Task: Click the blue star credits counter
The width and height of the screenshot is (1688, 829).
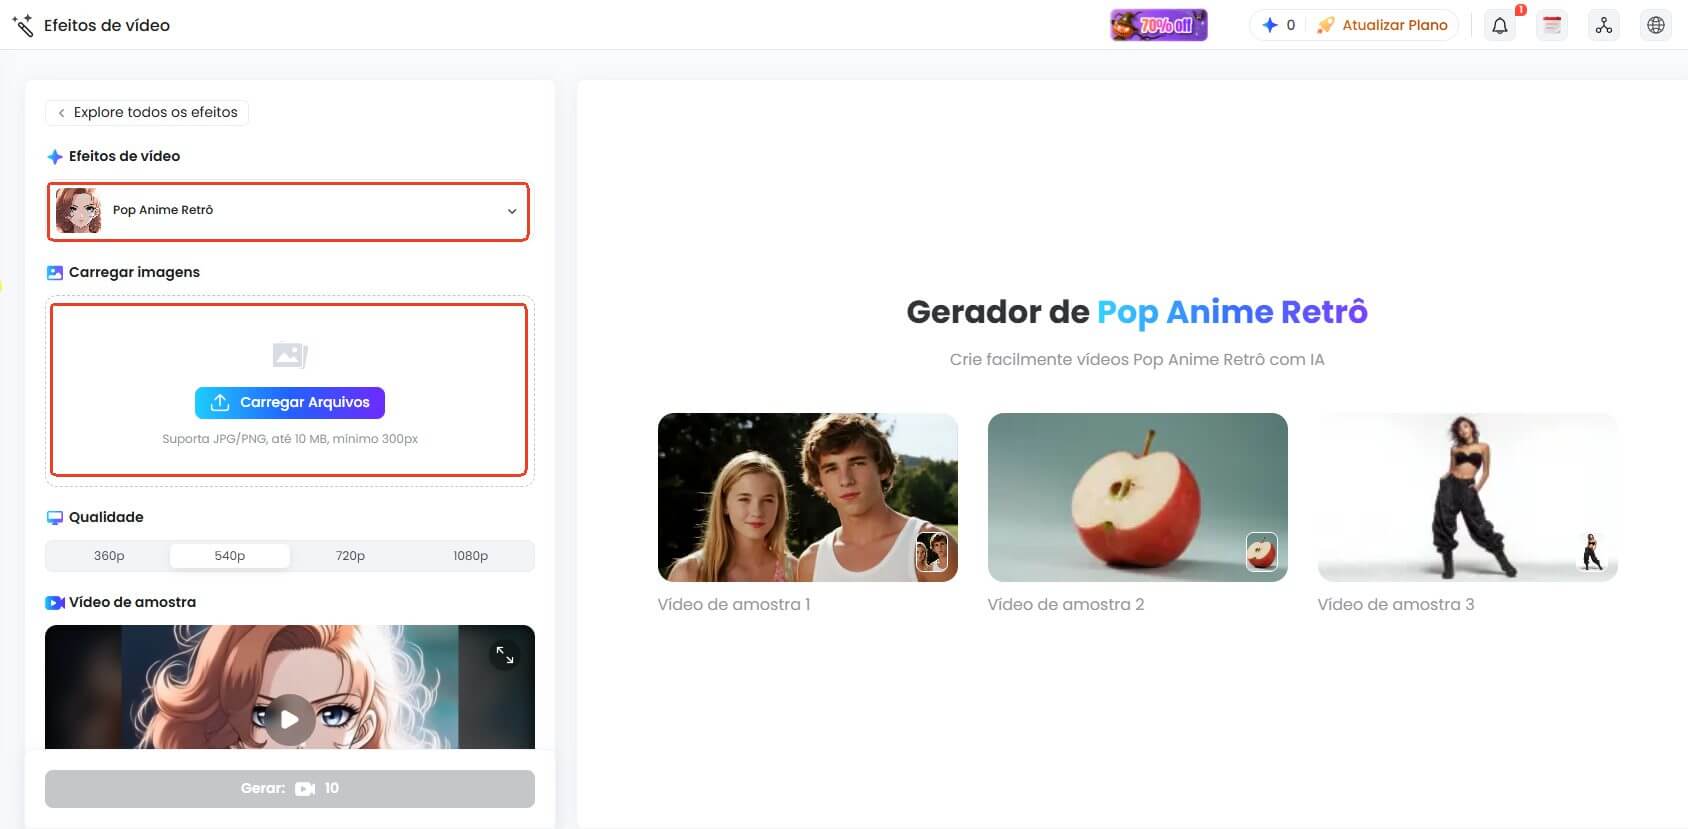Action: (x=1278, y=25)
